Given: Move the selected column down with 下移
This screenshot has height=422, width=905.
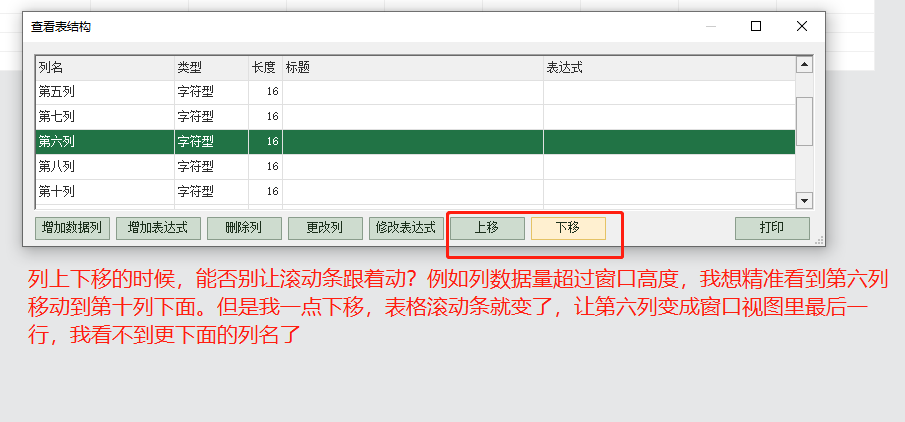Looking at the screenshot, I should click(x=568, y=228).
